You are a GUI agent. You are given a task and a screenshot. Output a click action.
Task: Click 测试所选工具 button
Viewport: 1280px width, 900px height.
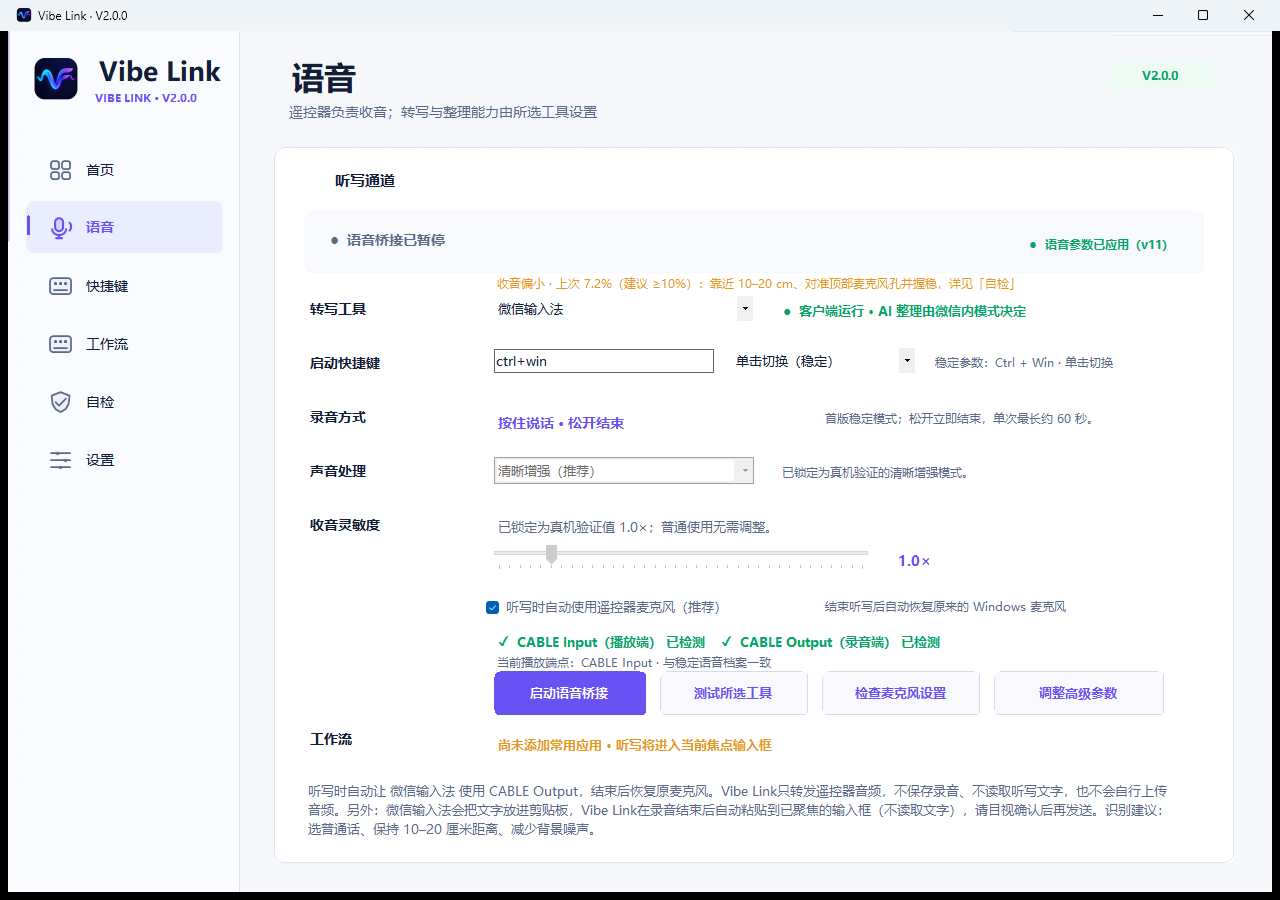733,693
